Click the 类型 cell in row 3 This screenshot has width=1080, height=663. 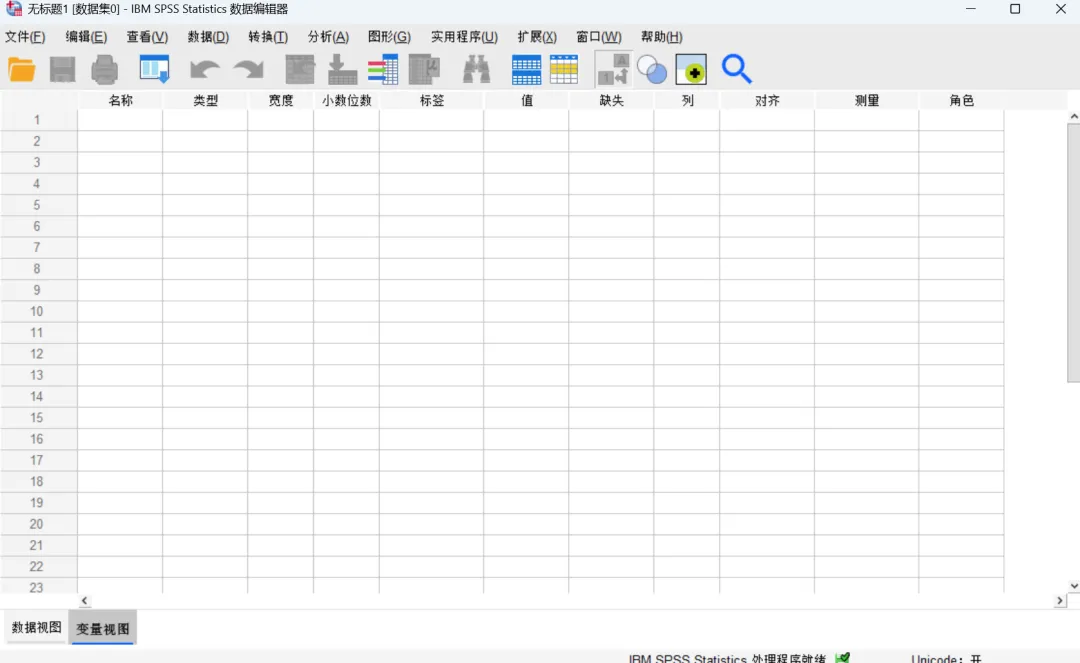coord(205,162)
